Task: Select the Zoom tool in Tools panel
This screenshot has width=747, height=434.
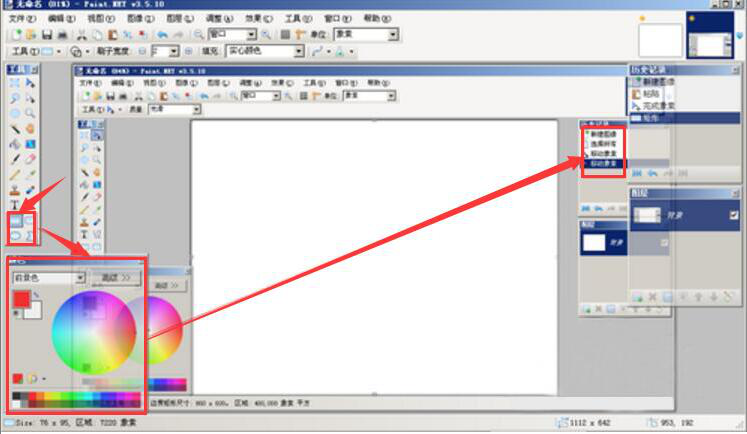Action: (30, 113)
